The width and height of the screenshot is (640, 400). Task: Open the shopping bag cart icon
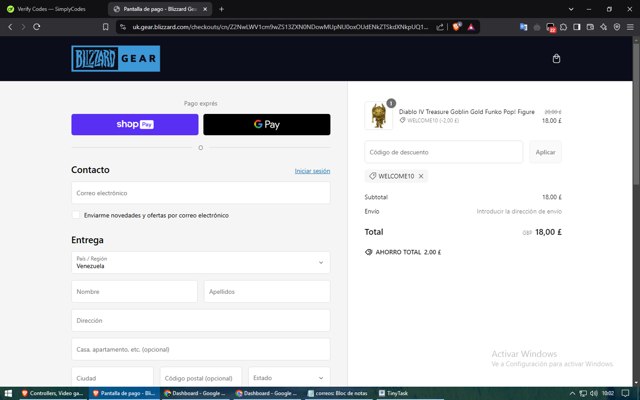556,59
